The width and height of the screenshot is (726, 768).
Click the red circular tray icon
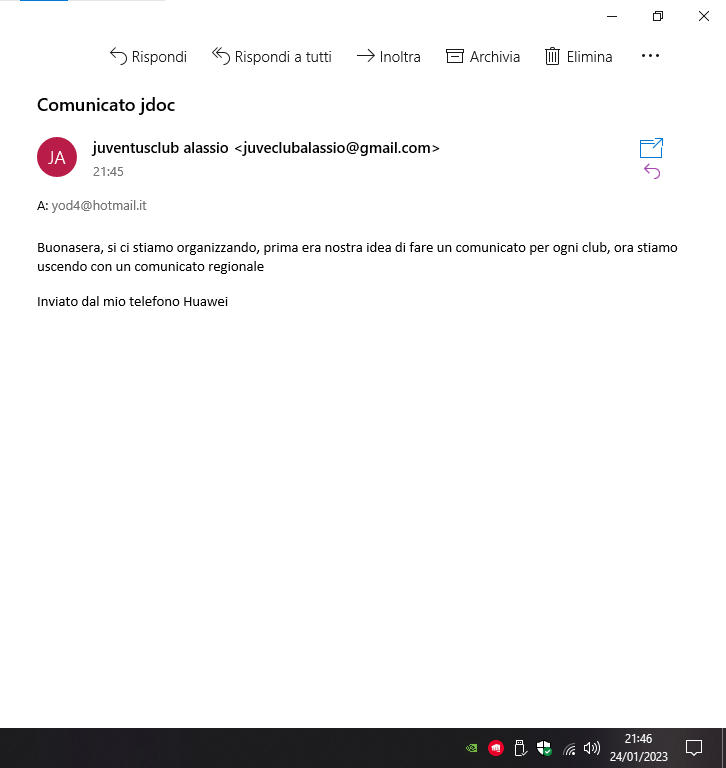tap(496, 748)
